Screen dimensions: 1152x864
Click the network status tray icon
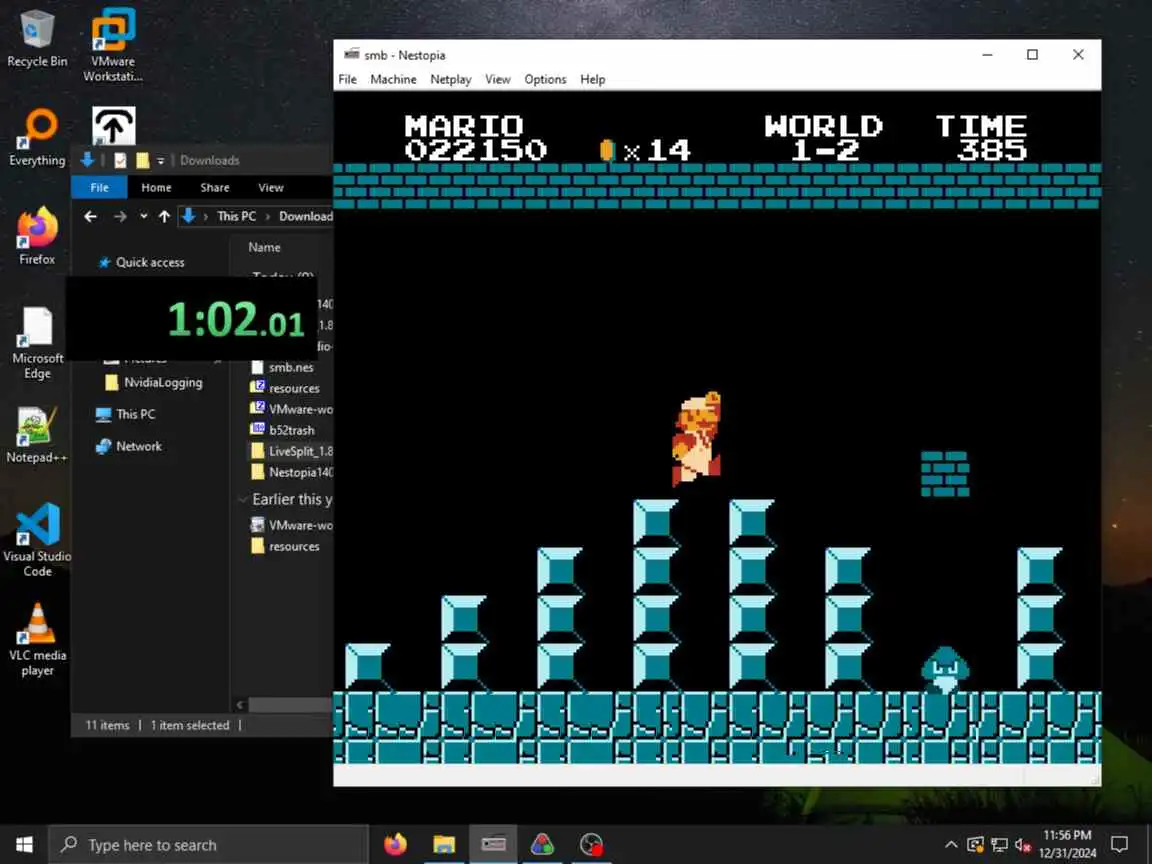(x=999, y=844)
